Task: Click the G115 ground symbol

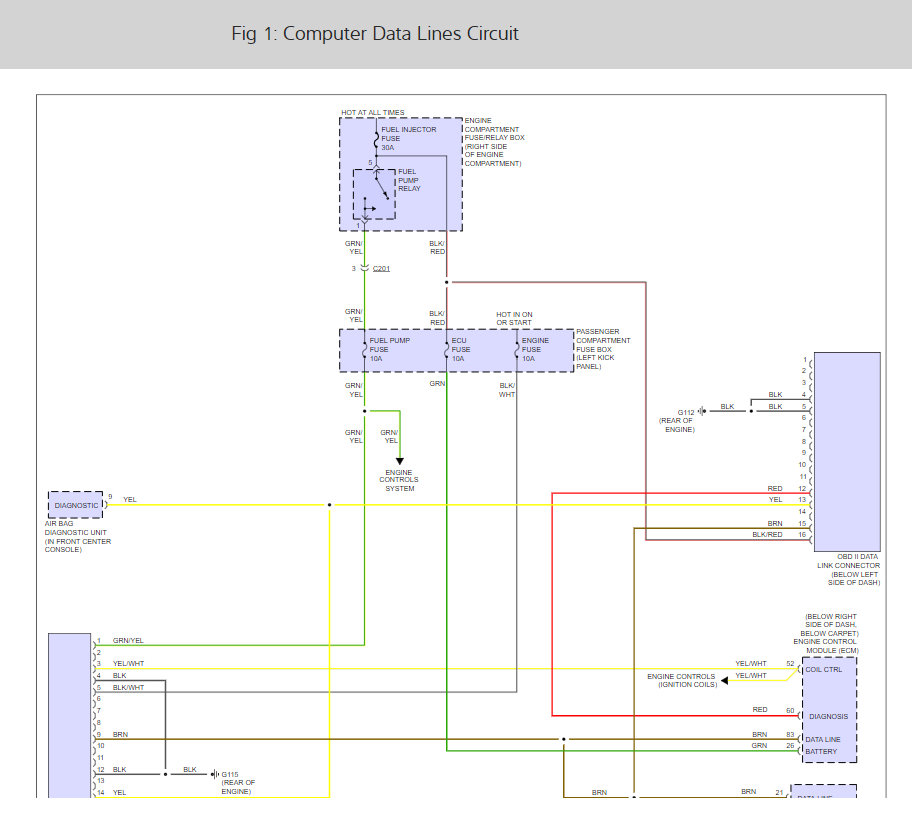Action: click(x=215, y=774)
